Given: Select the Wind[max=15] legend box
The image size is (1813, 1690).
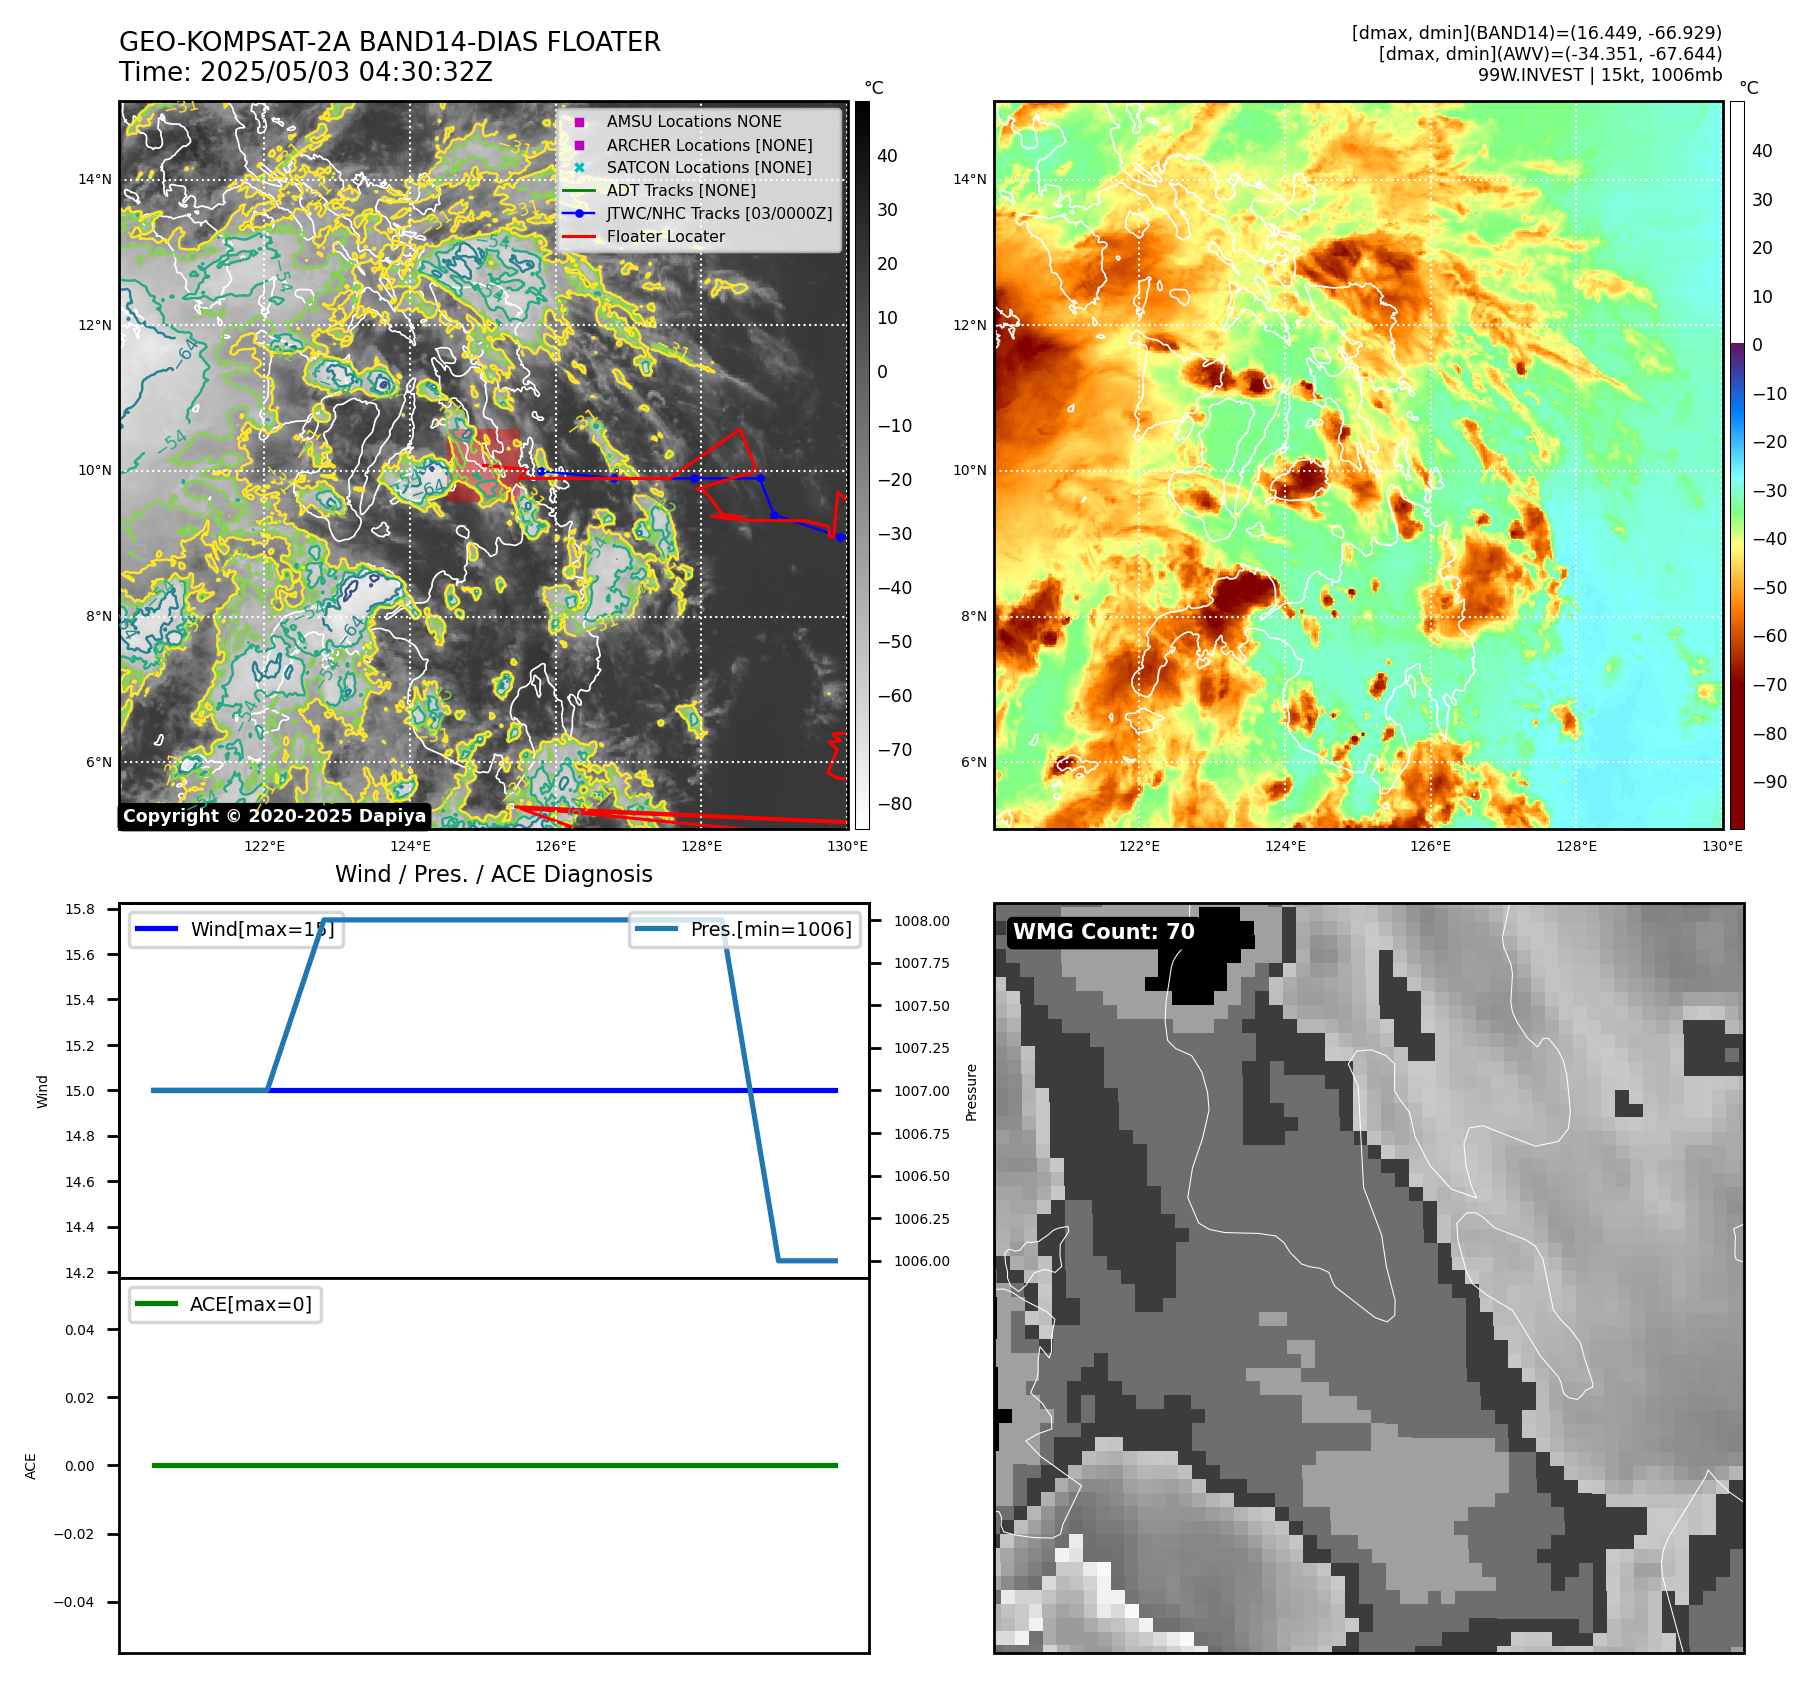Looking at the screenshot, I should pos(236,929).
